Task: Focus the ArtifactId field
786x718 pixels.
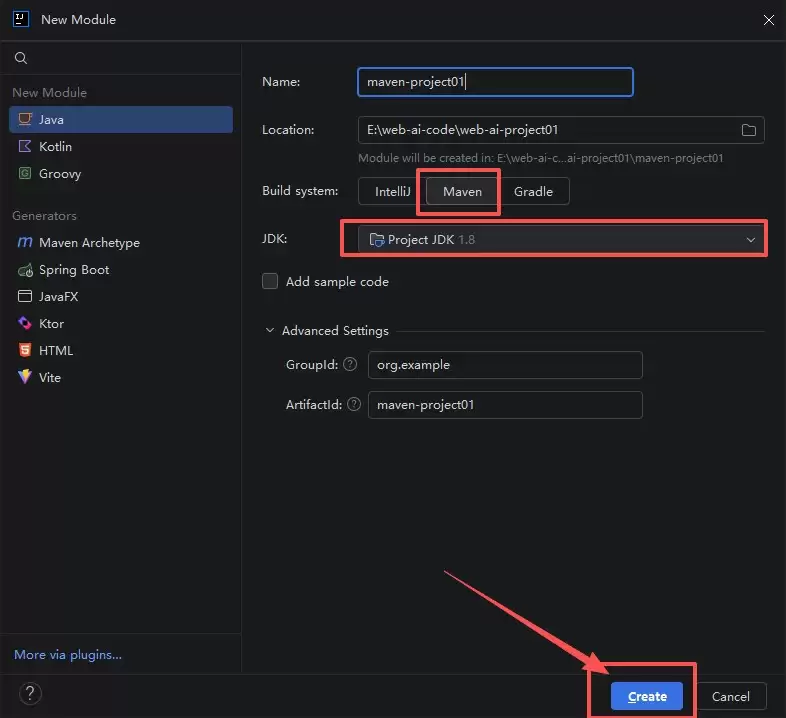Action: pyautogui.click(x=505, y=405)
